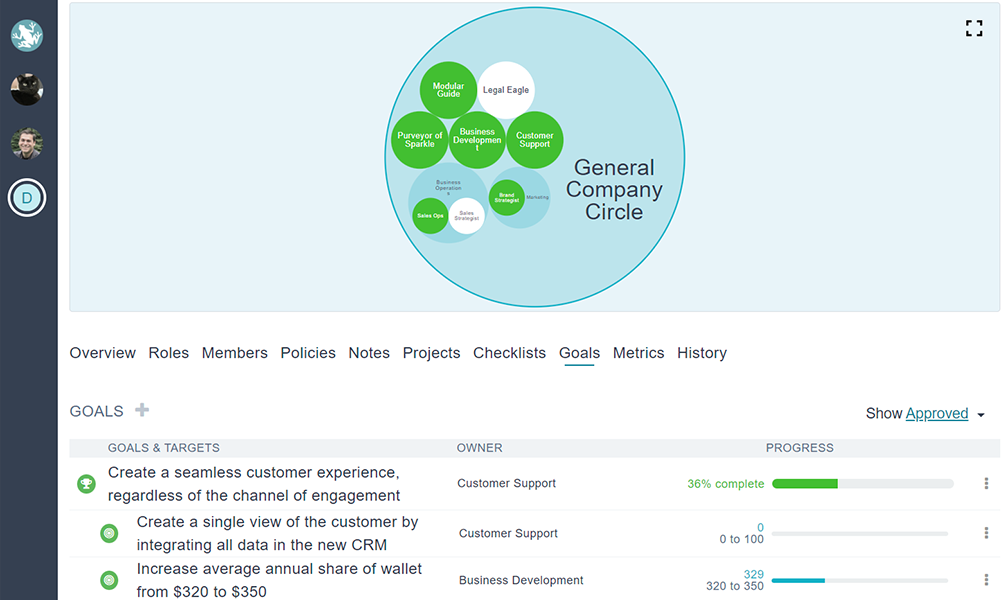Click the Customer Support role circle
Screen dimensions: 1001x600
click(535, 140)
